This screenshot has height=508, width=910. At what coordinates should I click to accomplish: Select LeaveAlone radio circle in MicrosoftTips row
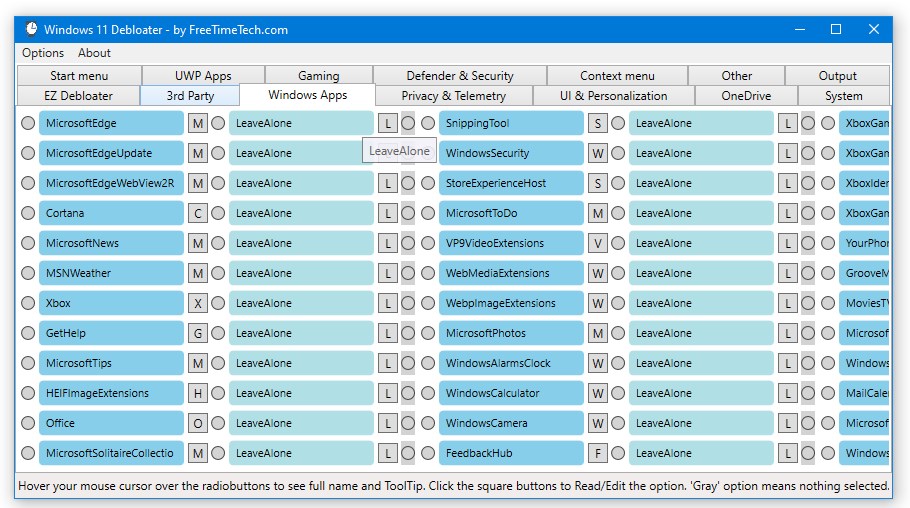(x=218, y=363)
